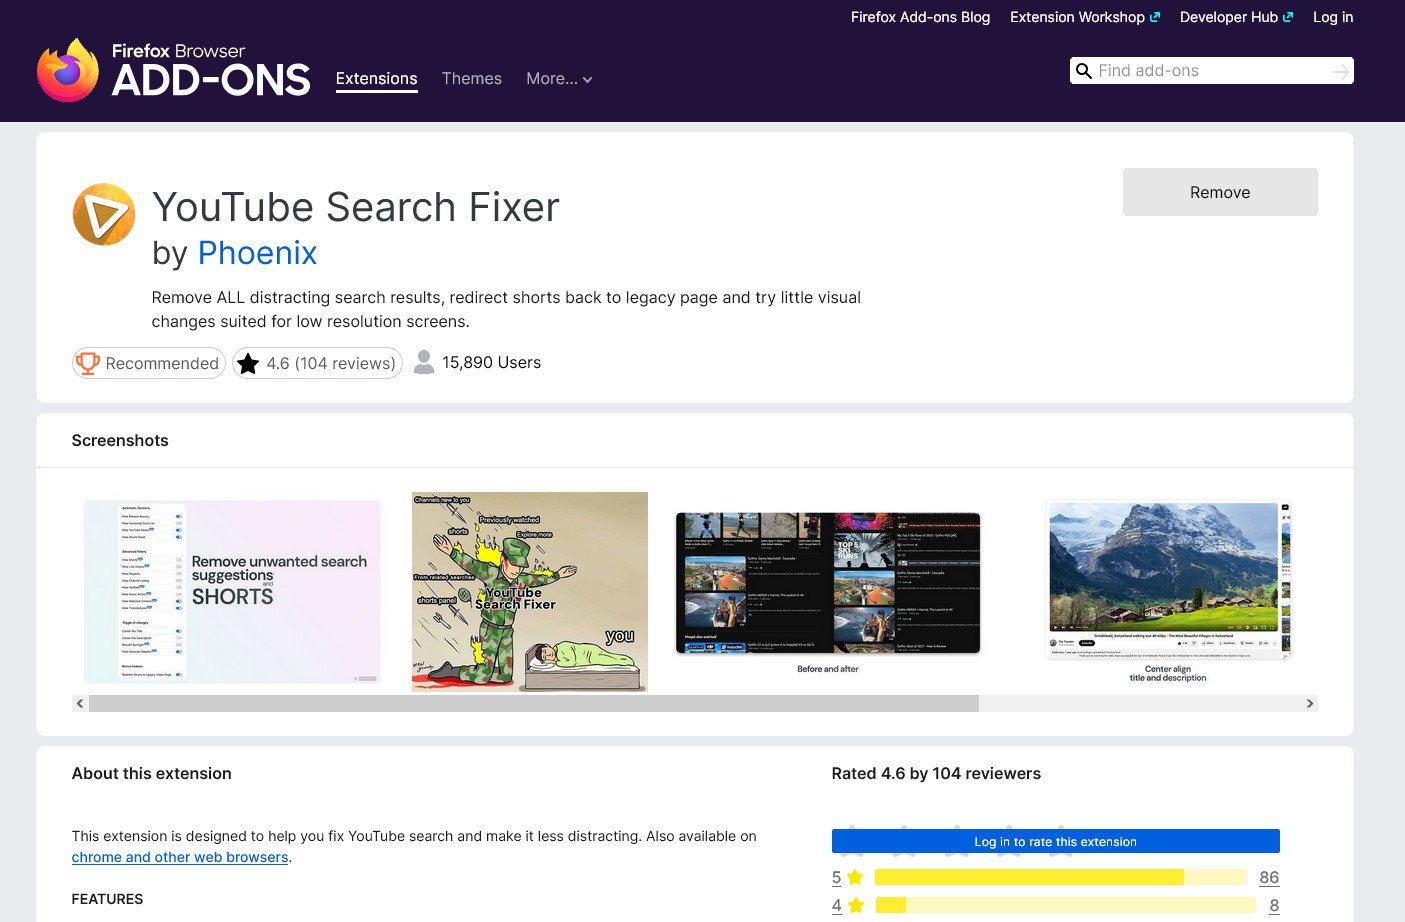Click the 4-star row star icon

point(856,905)
